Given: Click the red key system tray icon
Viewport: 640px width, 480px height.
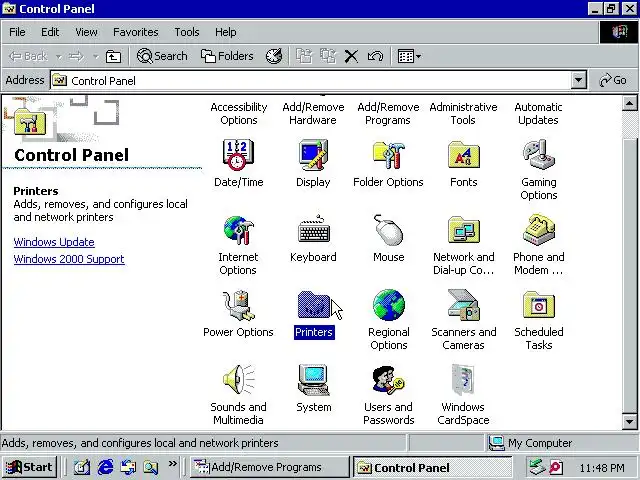Looking at the screenshot, I should (556, 468).
